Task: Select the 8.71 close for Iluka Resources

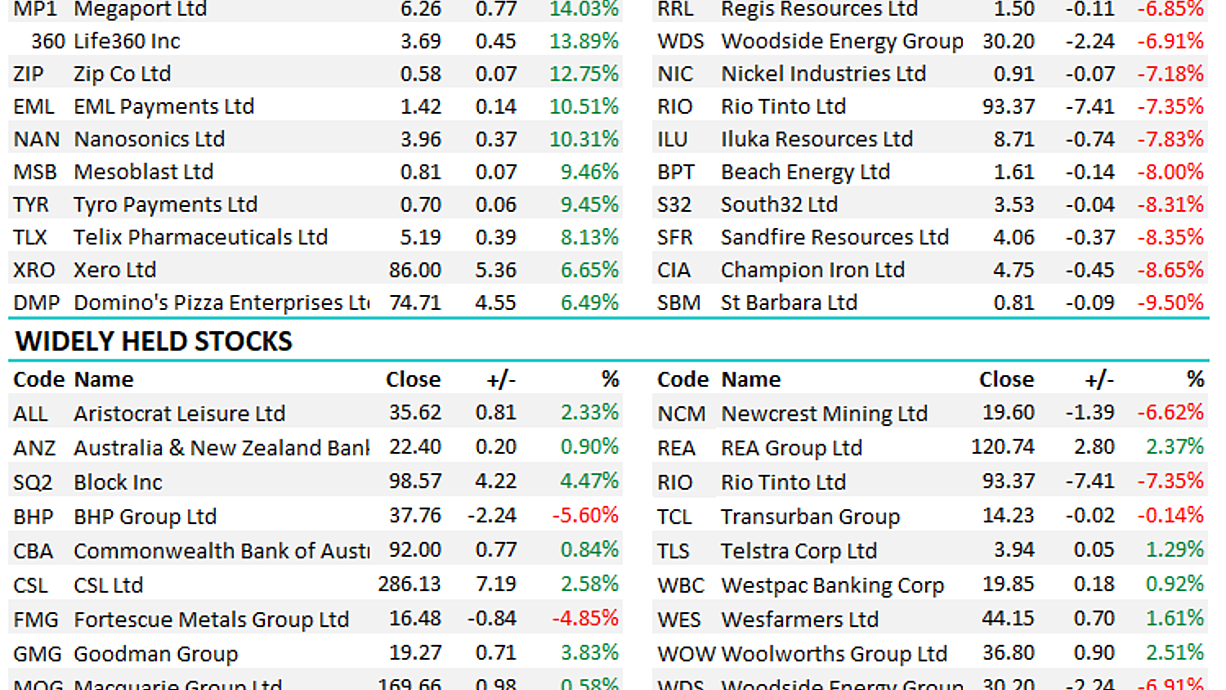Action: coord(1015,139)
